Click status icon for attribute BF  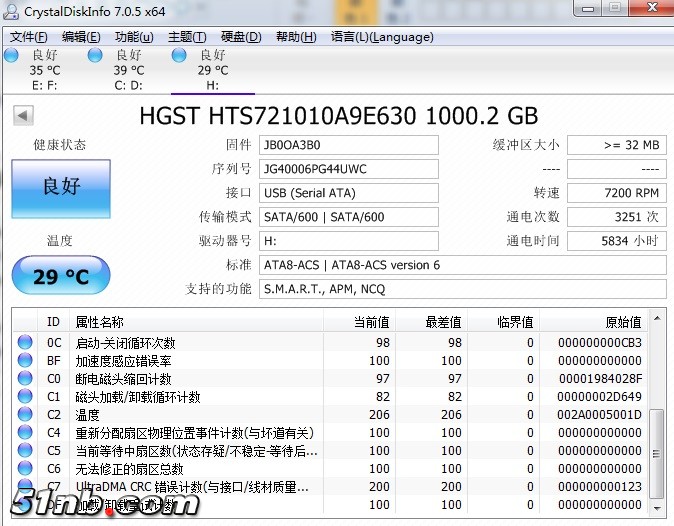pyautogui.click(x=25, y=361)
